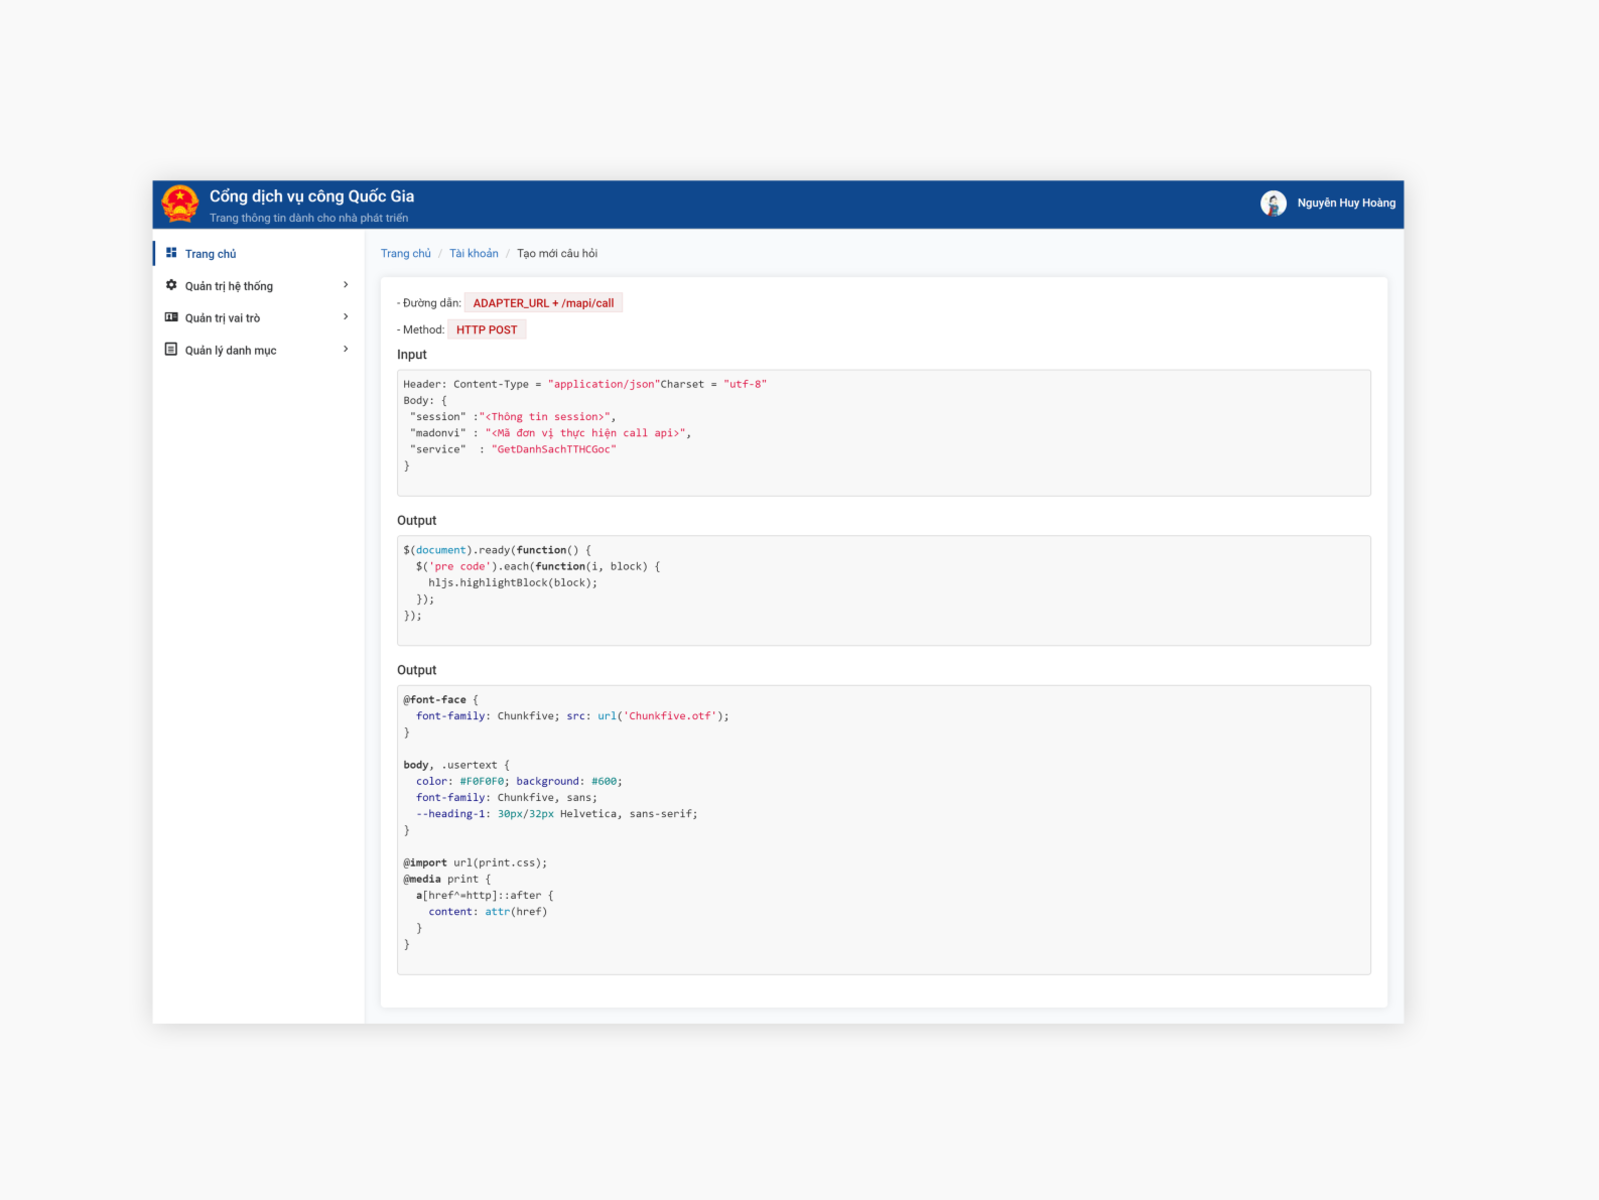Click the first Output heading
Screen dimensions: 1599x1200
pyautogui.click(x=417, y=520)
